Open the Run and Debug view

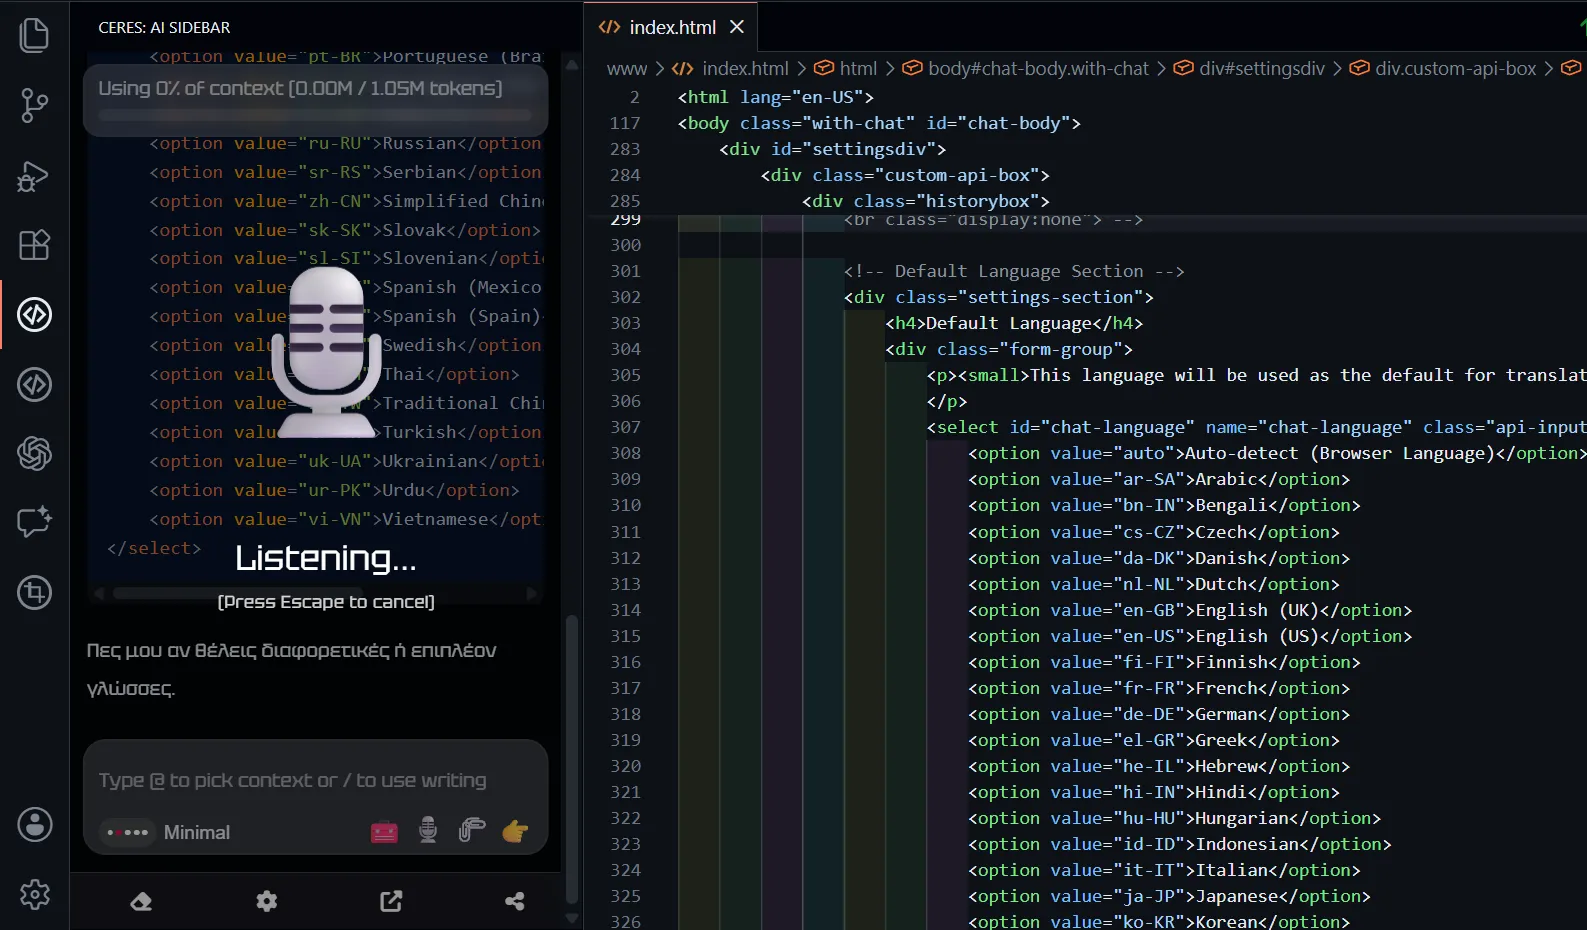point(35,175)
